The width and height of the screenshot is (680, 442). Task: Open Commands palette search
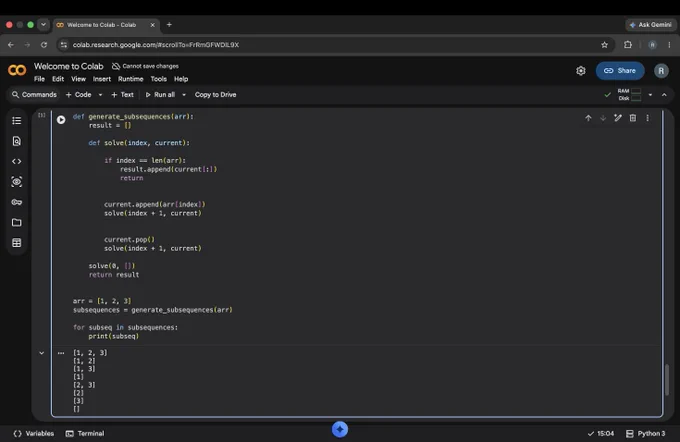pos(34,95)
